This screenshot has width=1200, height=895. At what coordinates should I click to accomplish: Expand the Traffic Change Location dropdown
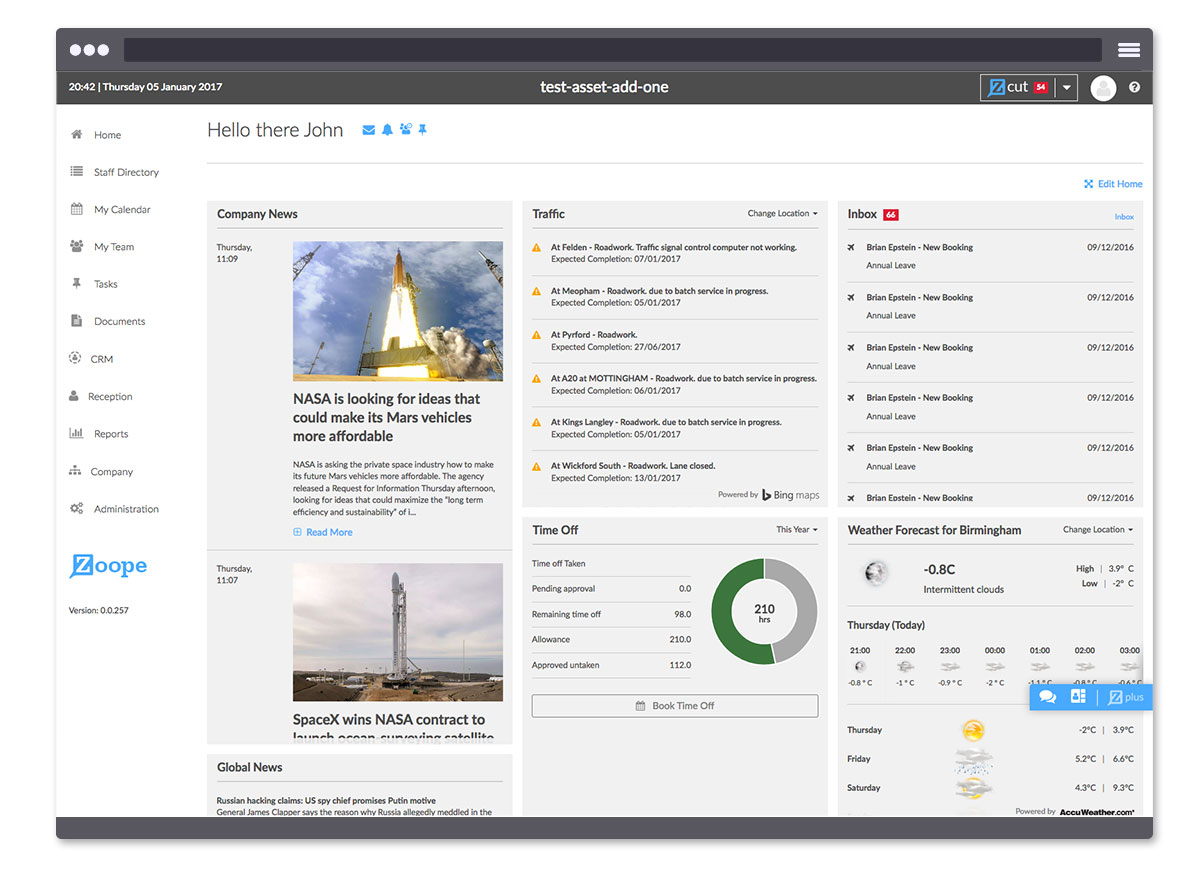click(x=782, y=214)
